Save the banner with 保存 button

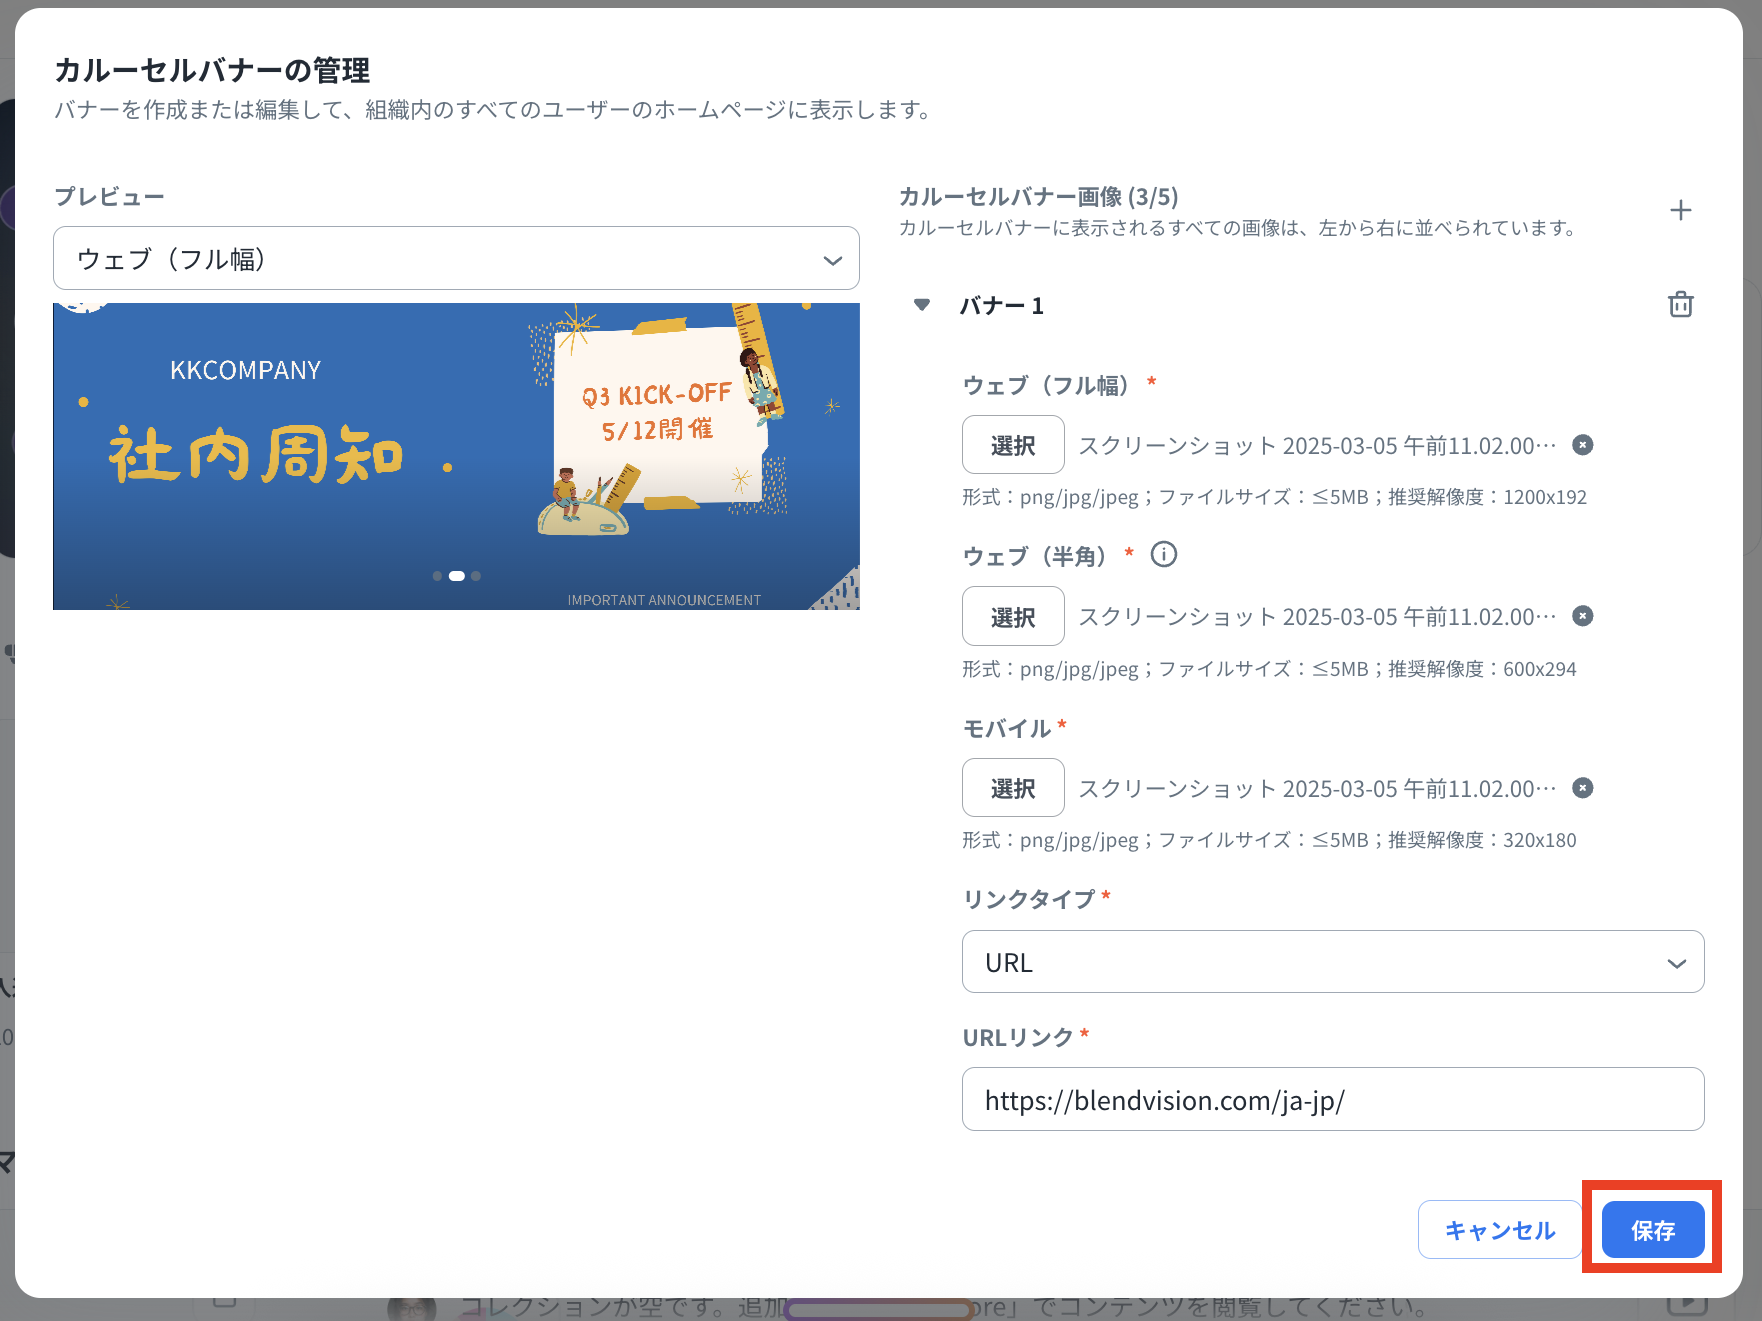coord(1652,1230)
